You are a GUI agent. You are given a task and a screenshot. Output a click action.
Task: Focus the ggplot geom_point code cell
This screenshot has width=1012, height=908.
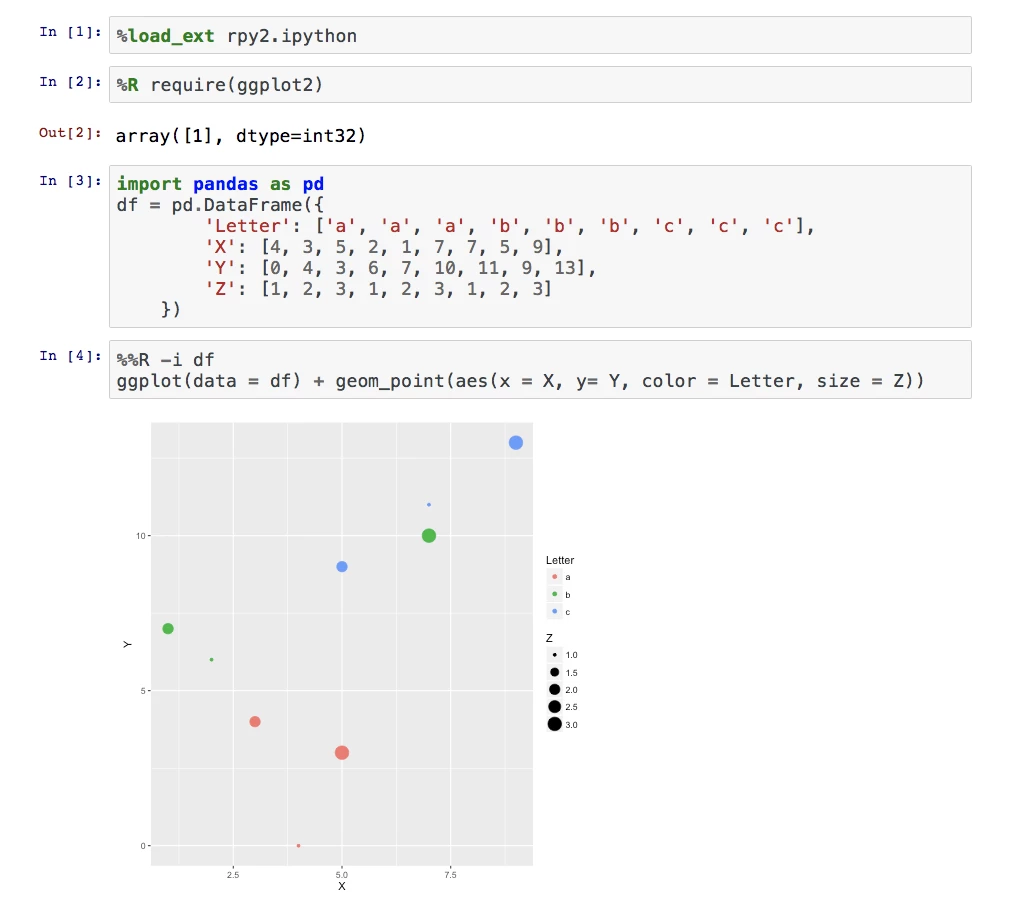click(x=540, y=370)
